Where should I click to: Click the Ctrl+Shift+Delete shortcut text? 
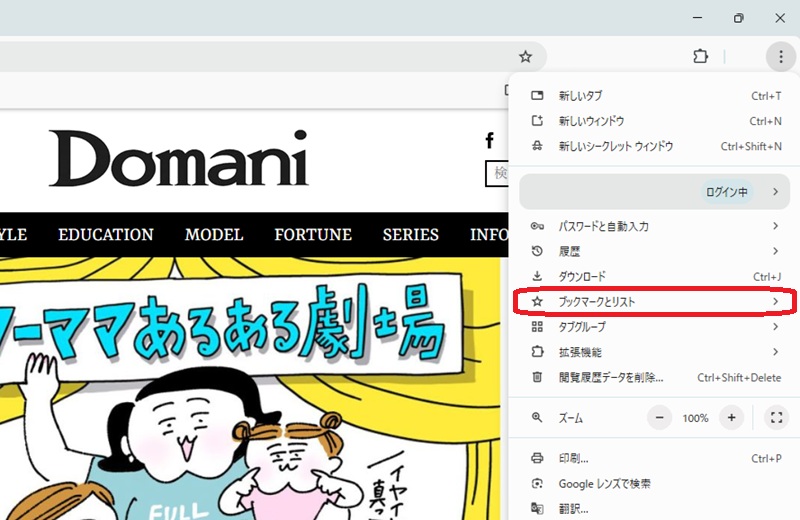coord(739,378)
